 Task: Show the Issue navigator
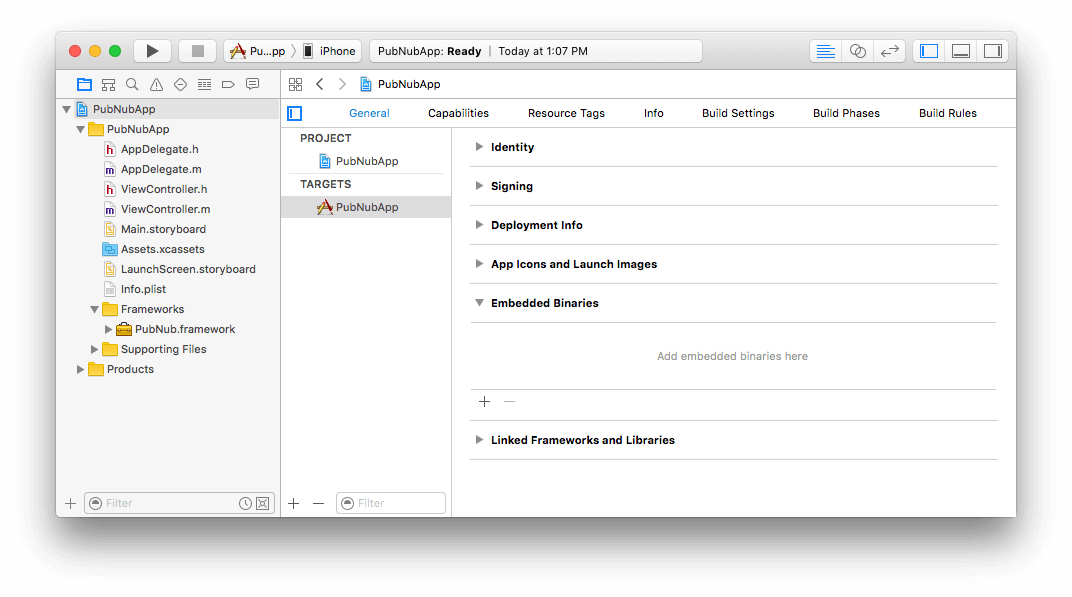[x=155, y=85]
